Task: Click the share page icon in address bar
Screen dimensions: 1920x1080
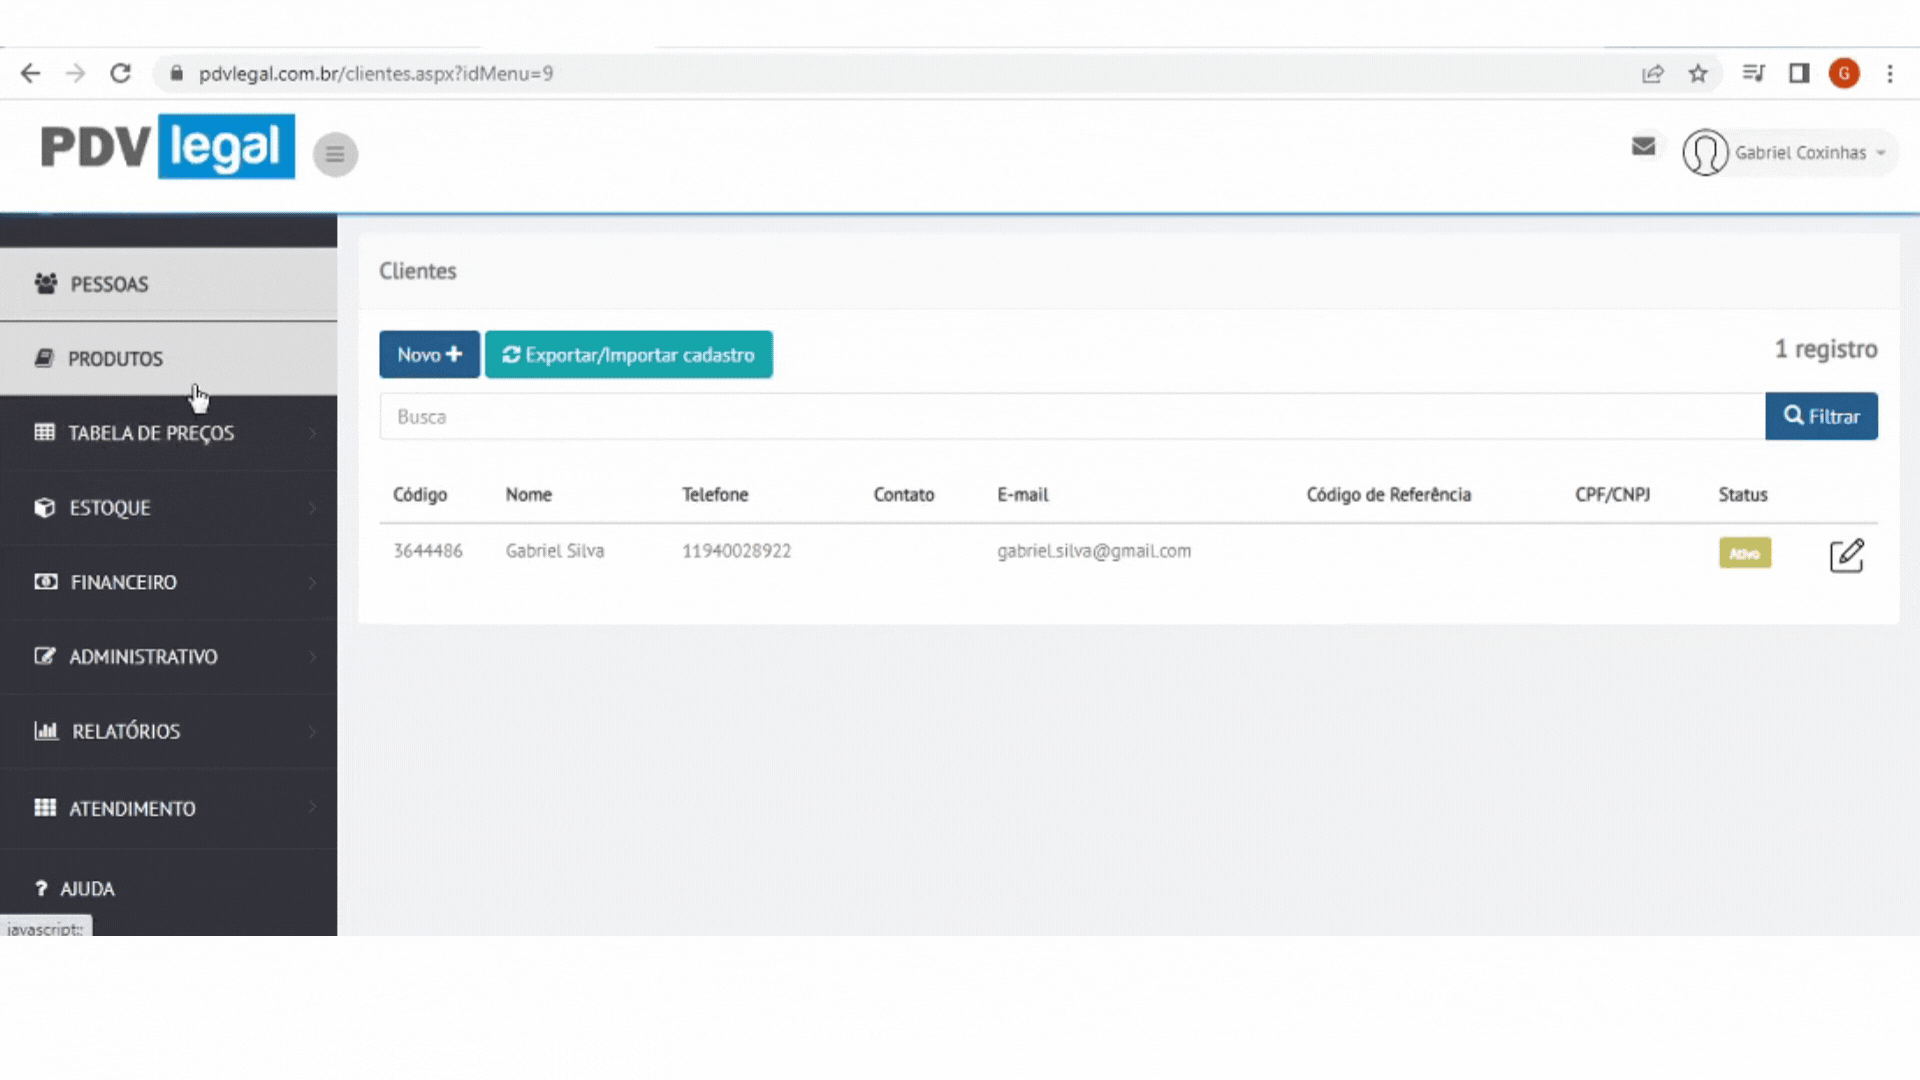Action: click(1652, 73)
